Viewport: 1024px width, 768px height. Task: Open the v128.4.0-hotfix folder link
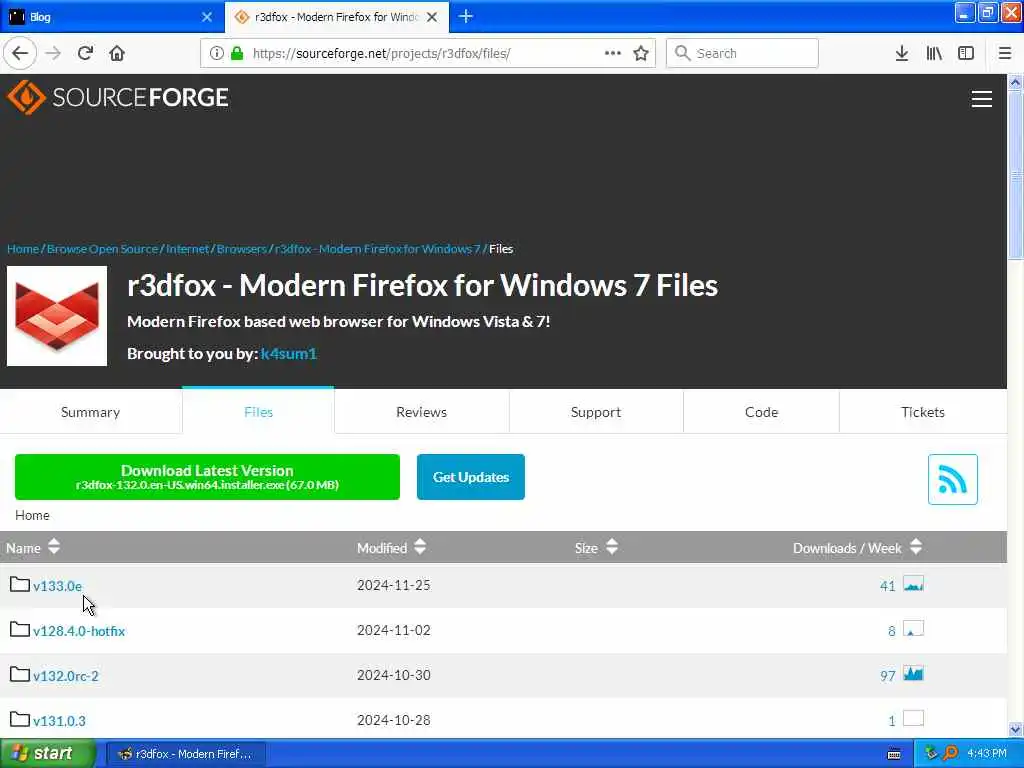click(79, 631)
